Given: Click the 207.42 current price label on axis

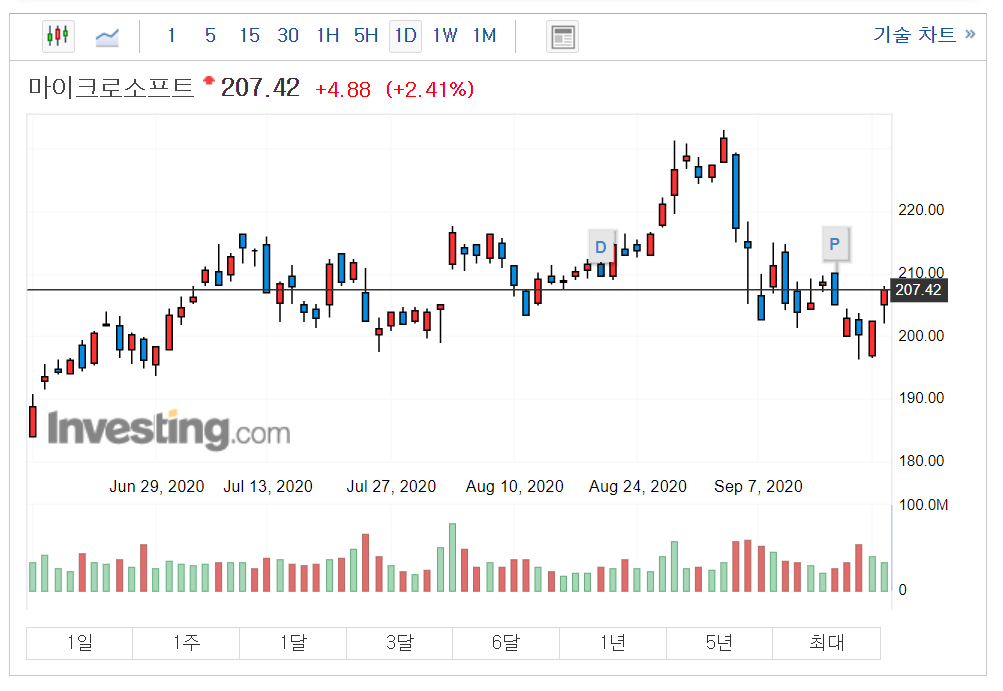Looking at the screenshot, I should coord(919,290).
